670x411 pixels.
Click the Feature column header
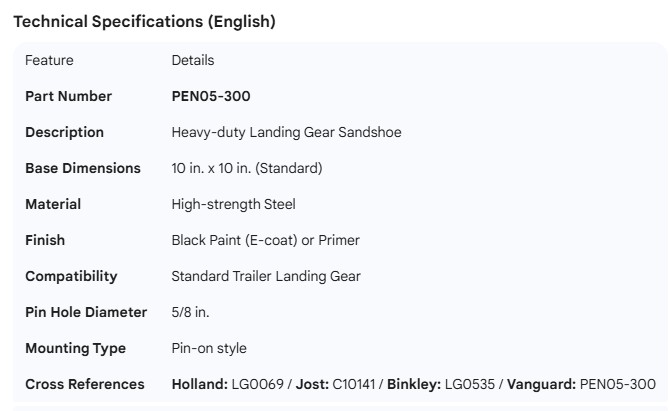click(x=49, y=60)
